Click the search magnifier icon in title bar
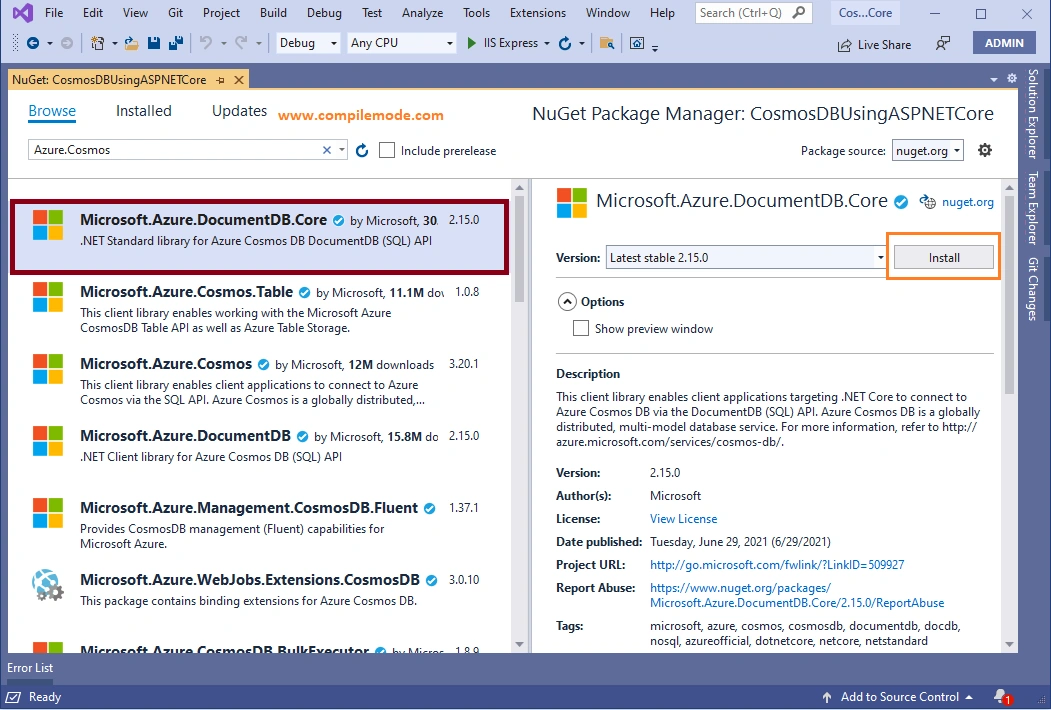The height and width of the screenshot is (710, 1051). pyautogui.click(x=798, y=13)
